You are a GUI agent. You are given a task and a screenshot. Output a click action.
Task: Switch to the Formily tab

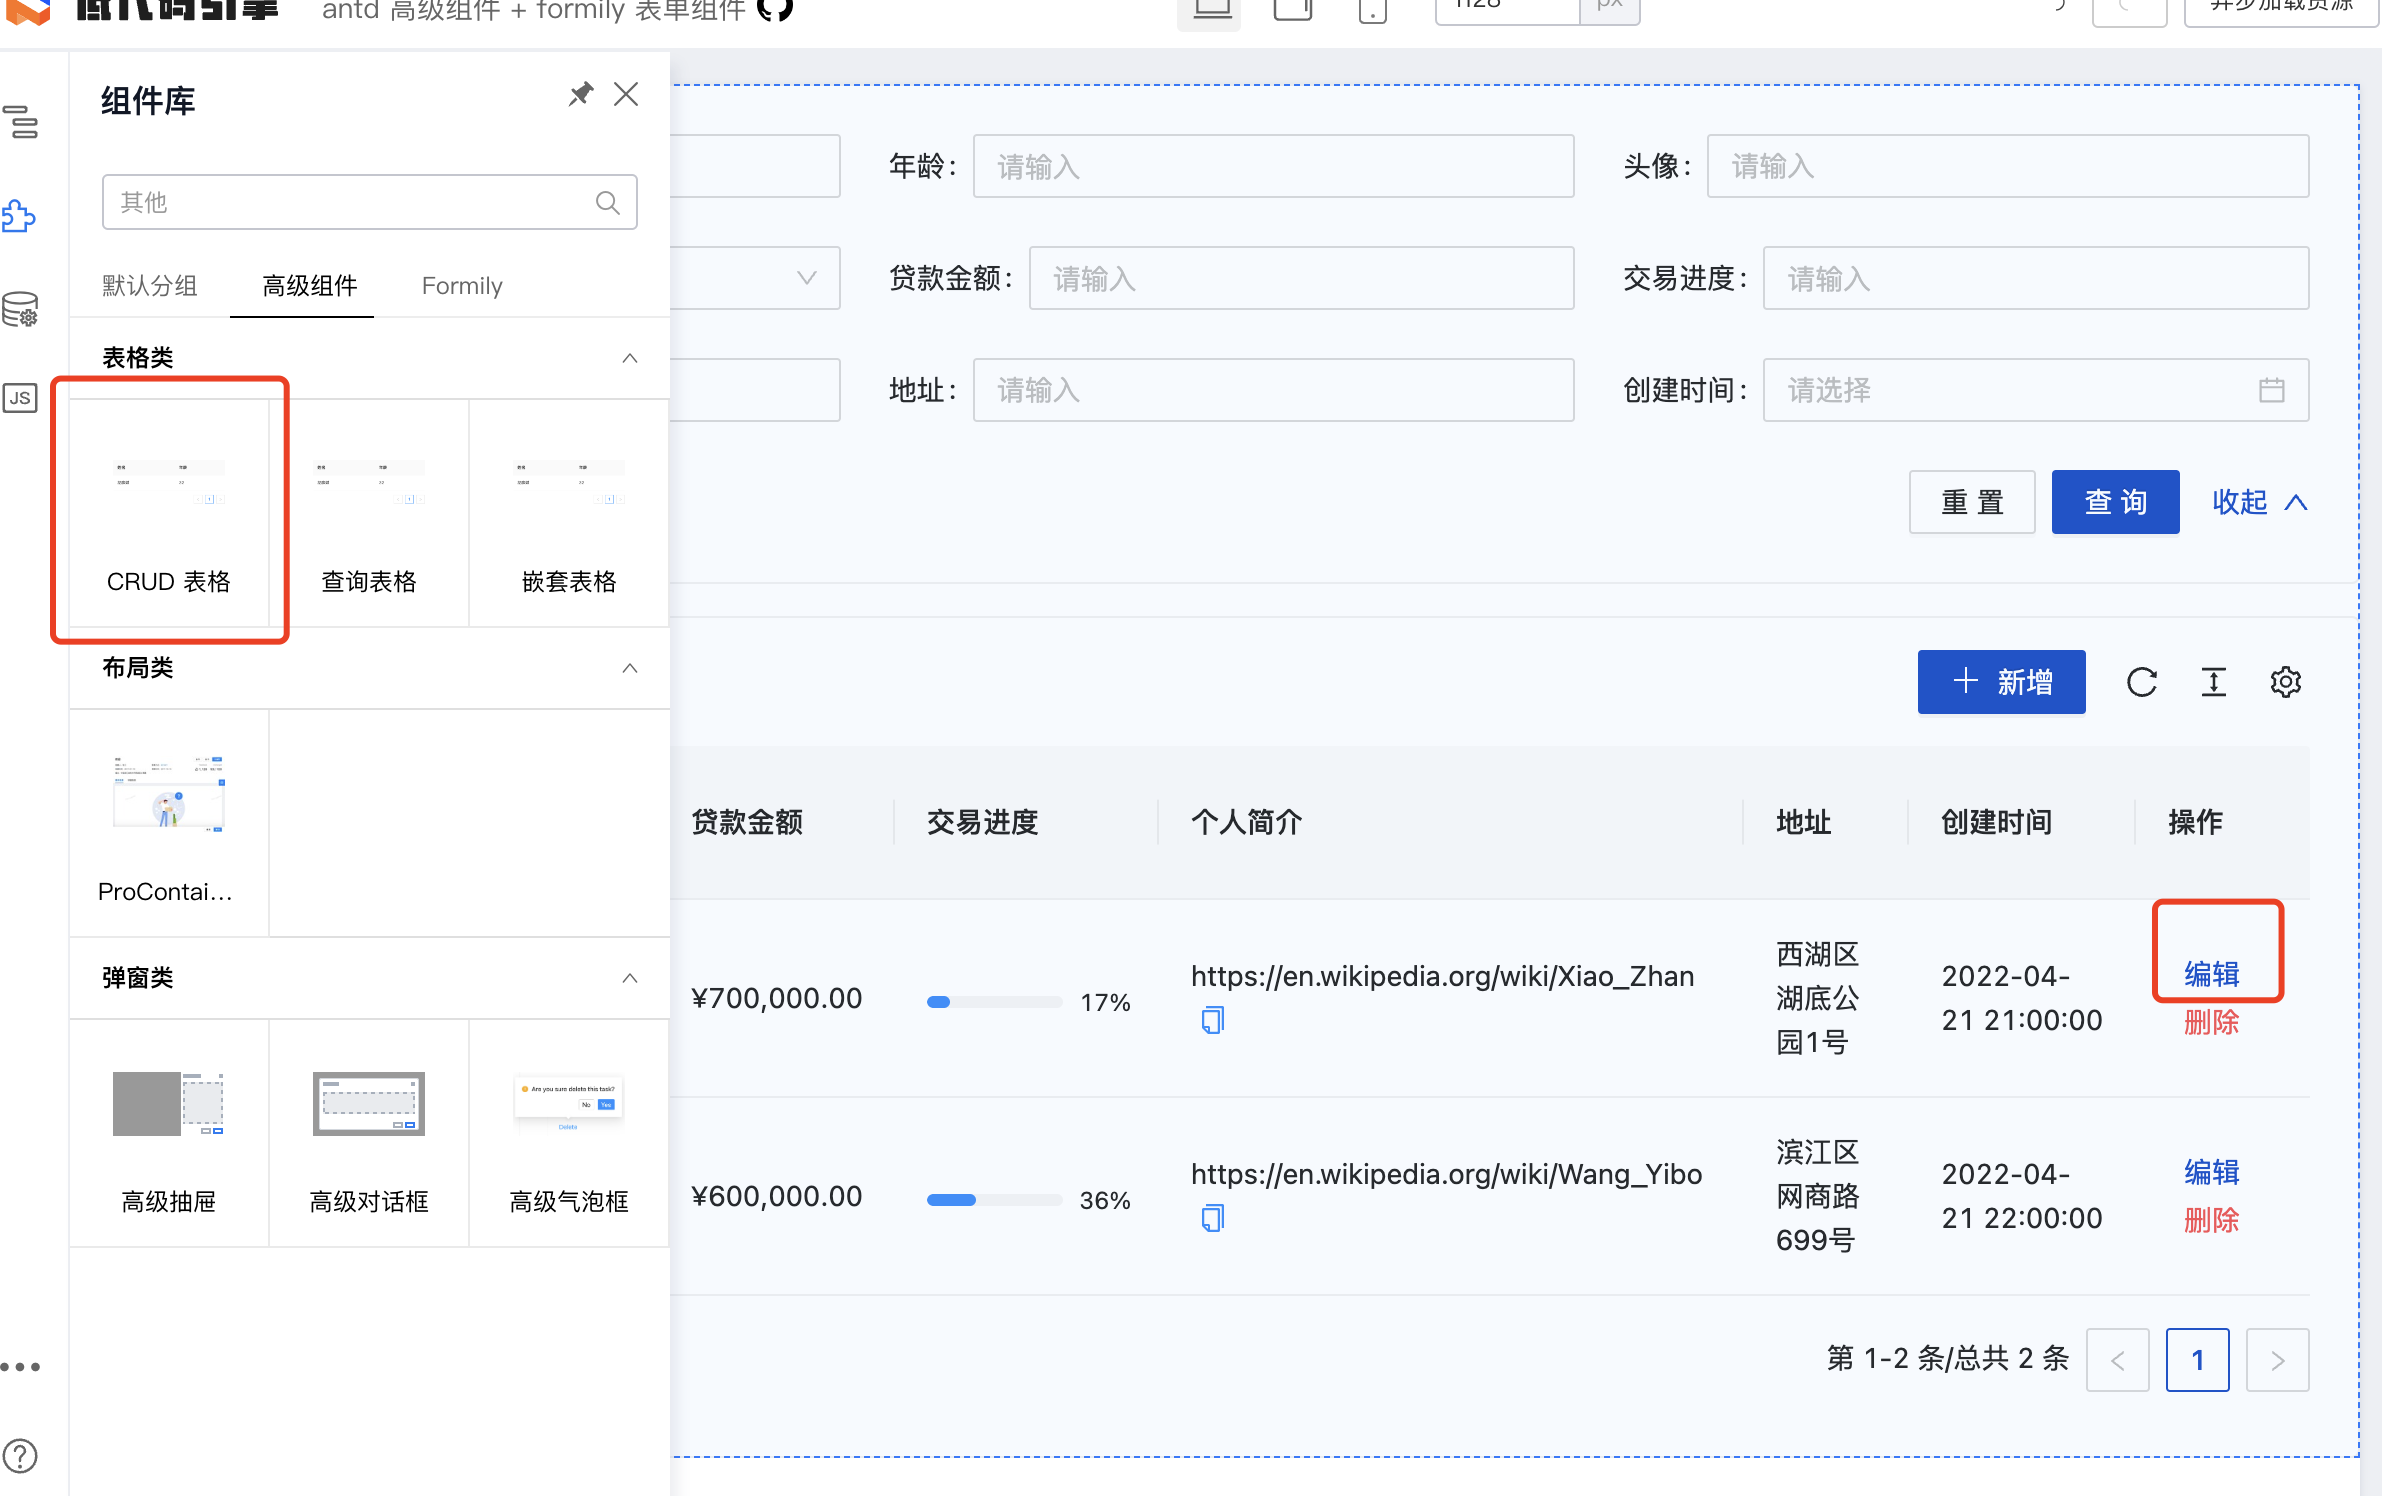[461, 286]
